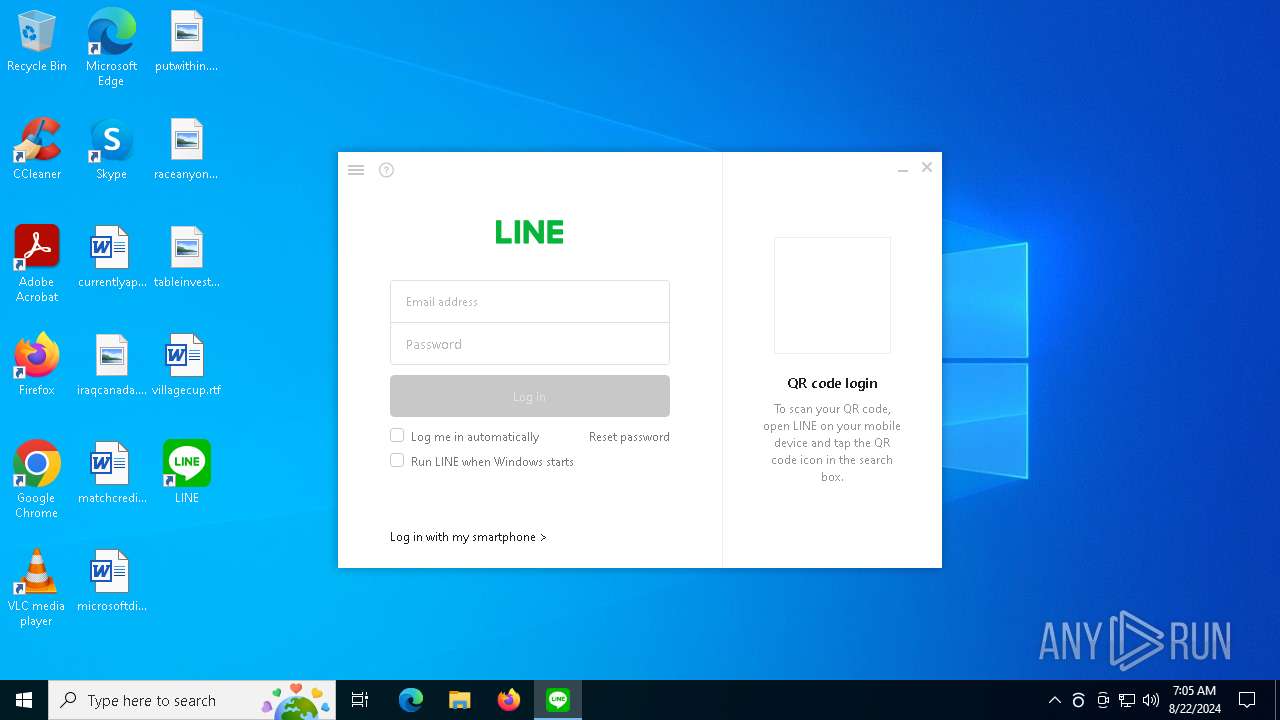Select the raceanyon image file icon
This screenshot has height=720, width=1280.
click(186, 150)
